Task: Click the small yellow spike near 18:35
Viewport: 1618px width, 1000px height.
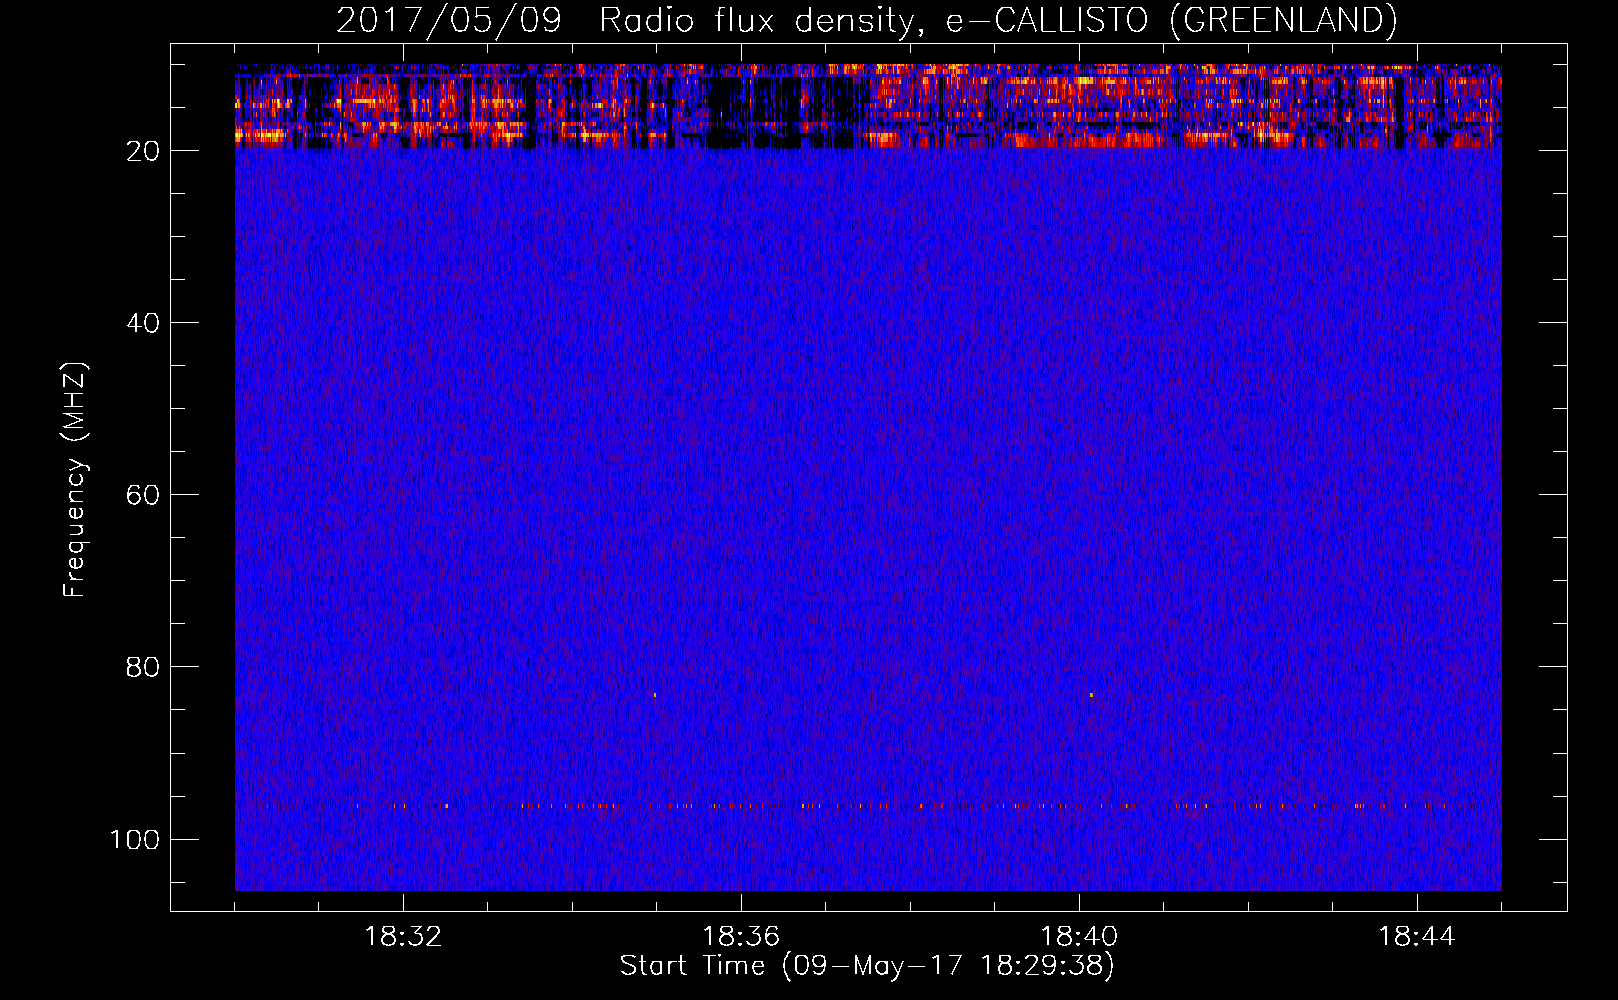Action: (x=655, y=694)
